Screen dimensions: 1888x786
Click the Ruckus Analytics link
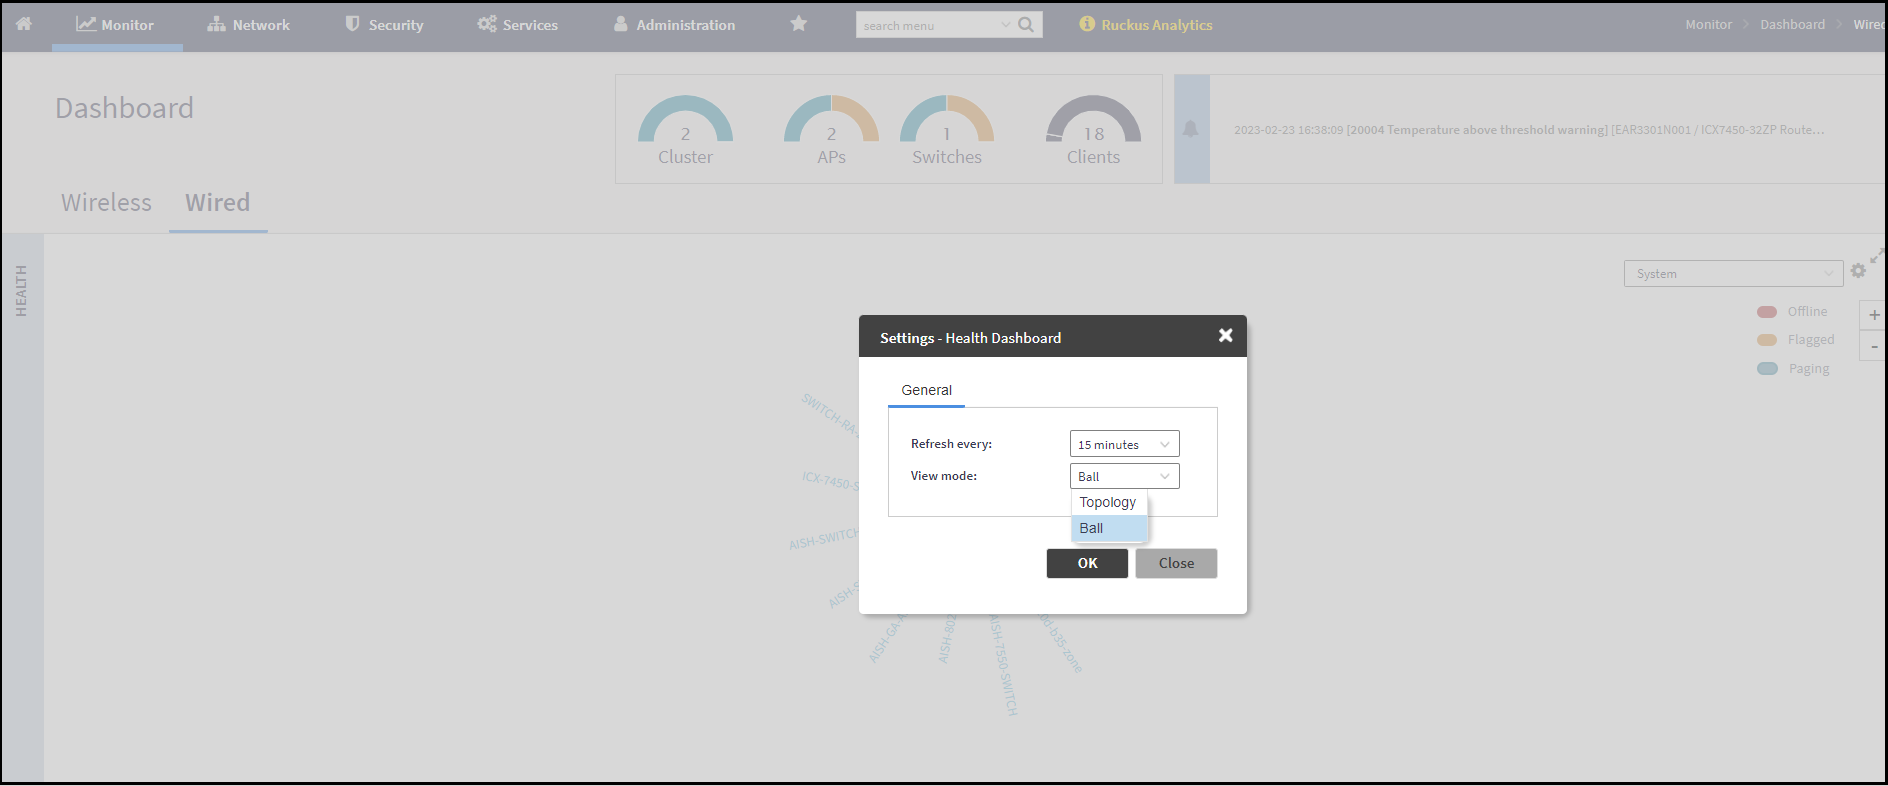pos(1157,25)
